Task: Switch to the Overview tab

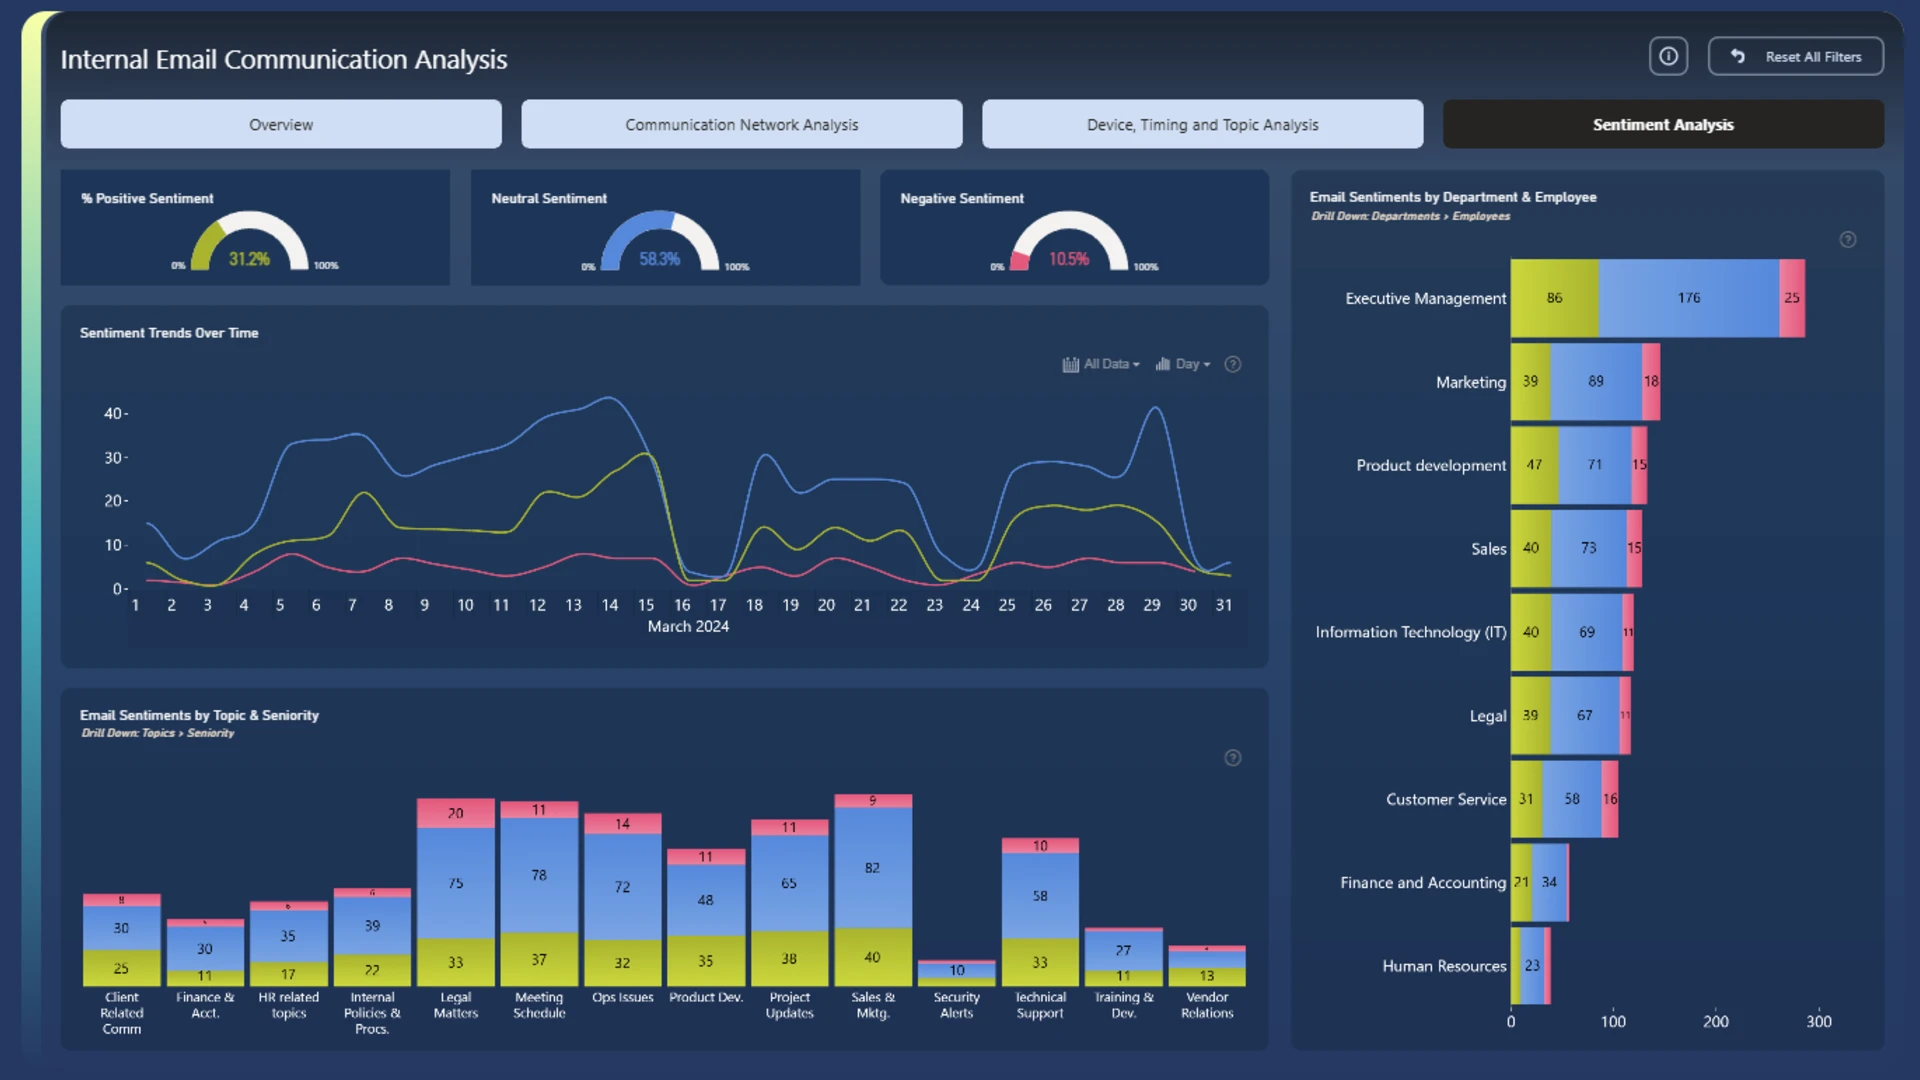Action: [x=281, y=124]
